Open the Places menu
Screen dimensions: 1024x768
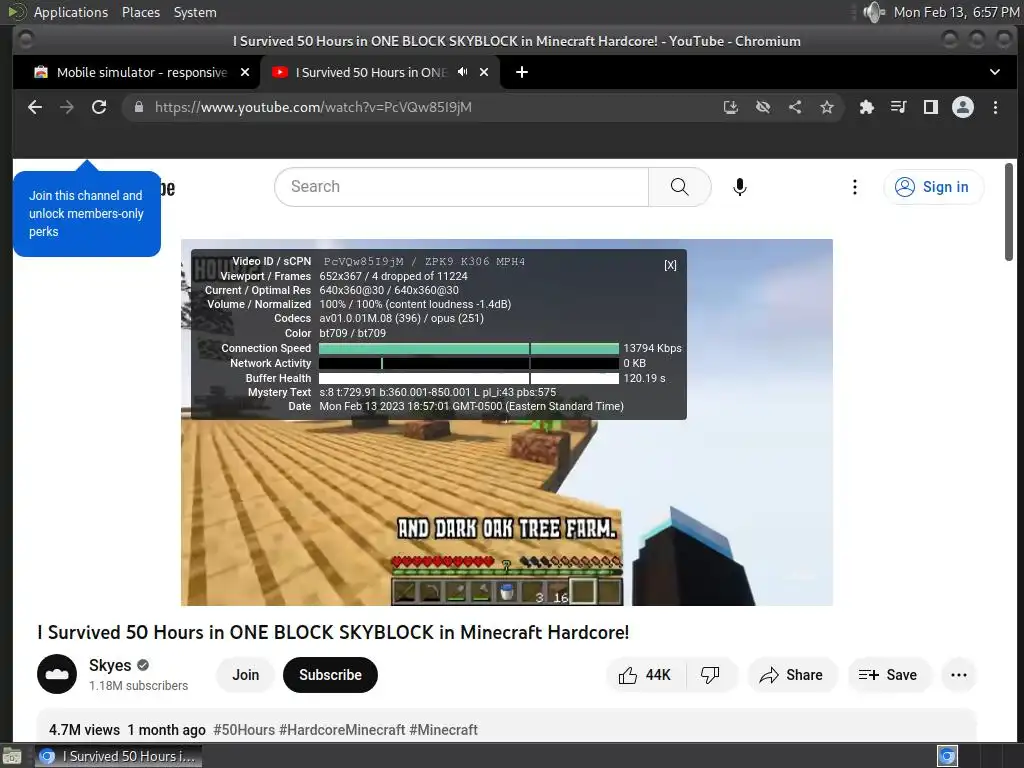pyautogui.click(x=141, y=12)
